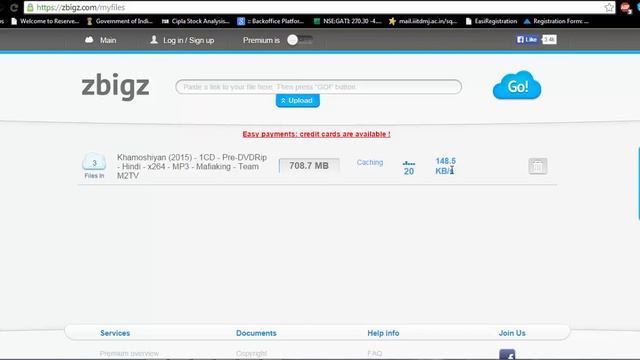The image size is (640, 360).
Task: Open the Registration Form bookmark
Action: [556, 21]
